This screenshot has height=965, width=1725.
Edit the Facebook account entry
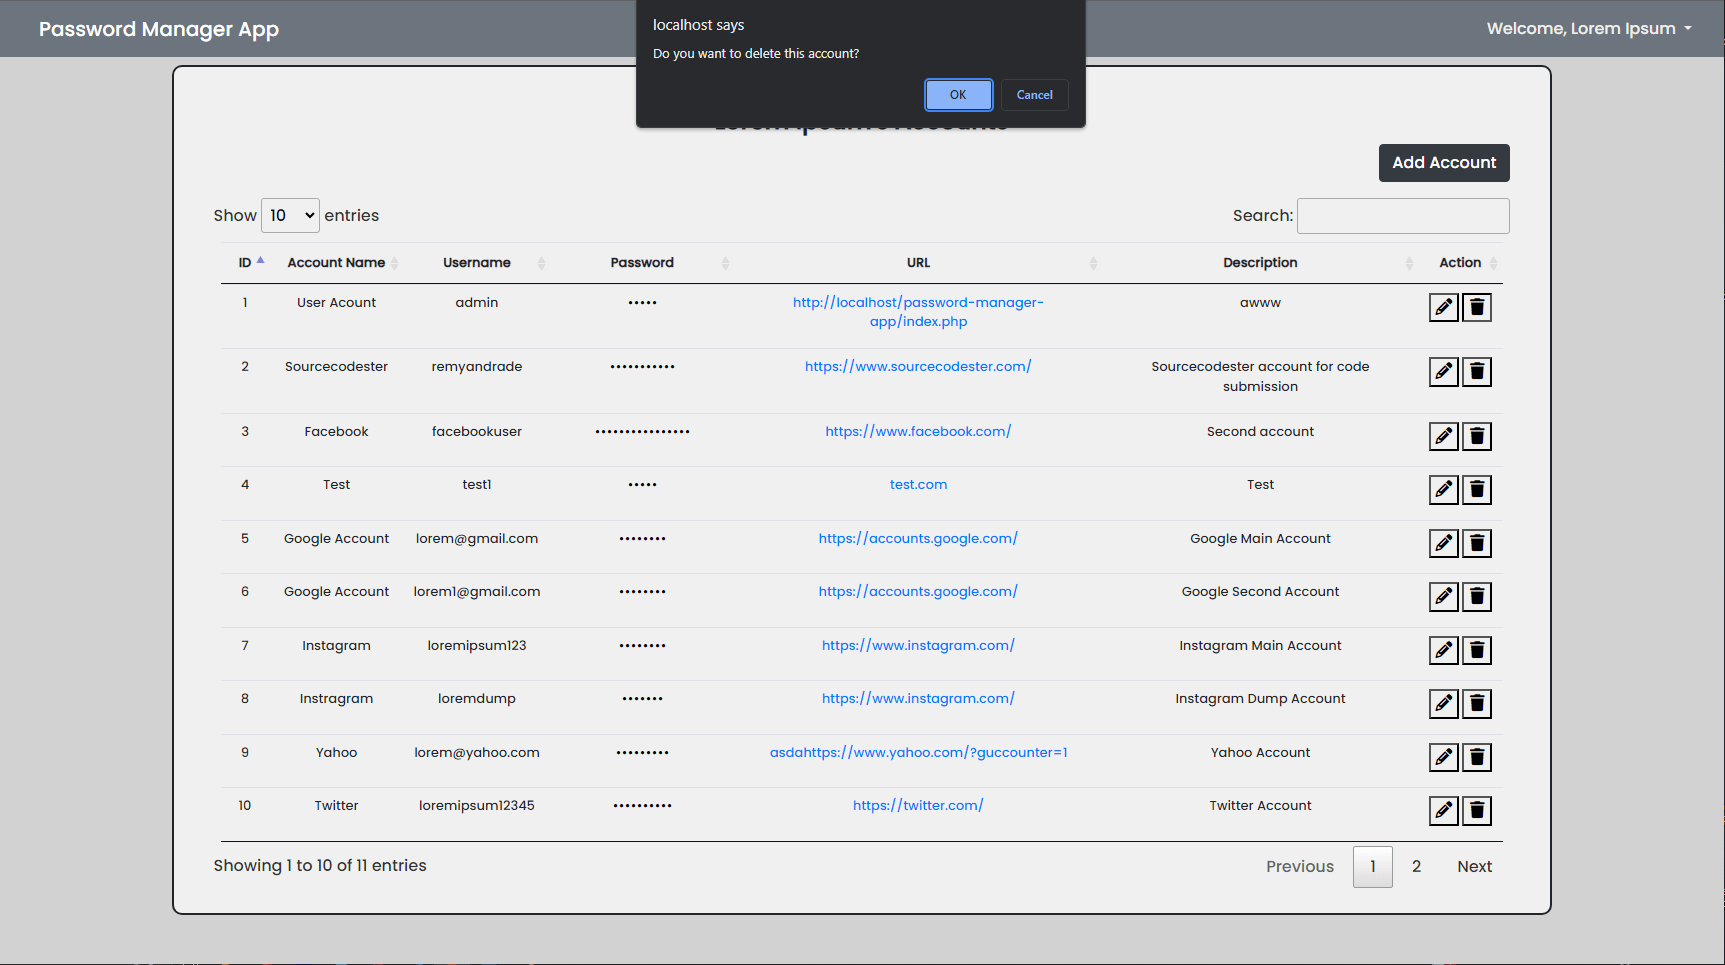tap(1443, 436)
